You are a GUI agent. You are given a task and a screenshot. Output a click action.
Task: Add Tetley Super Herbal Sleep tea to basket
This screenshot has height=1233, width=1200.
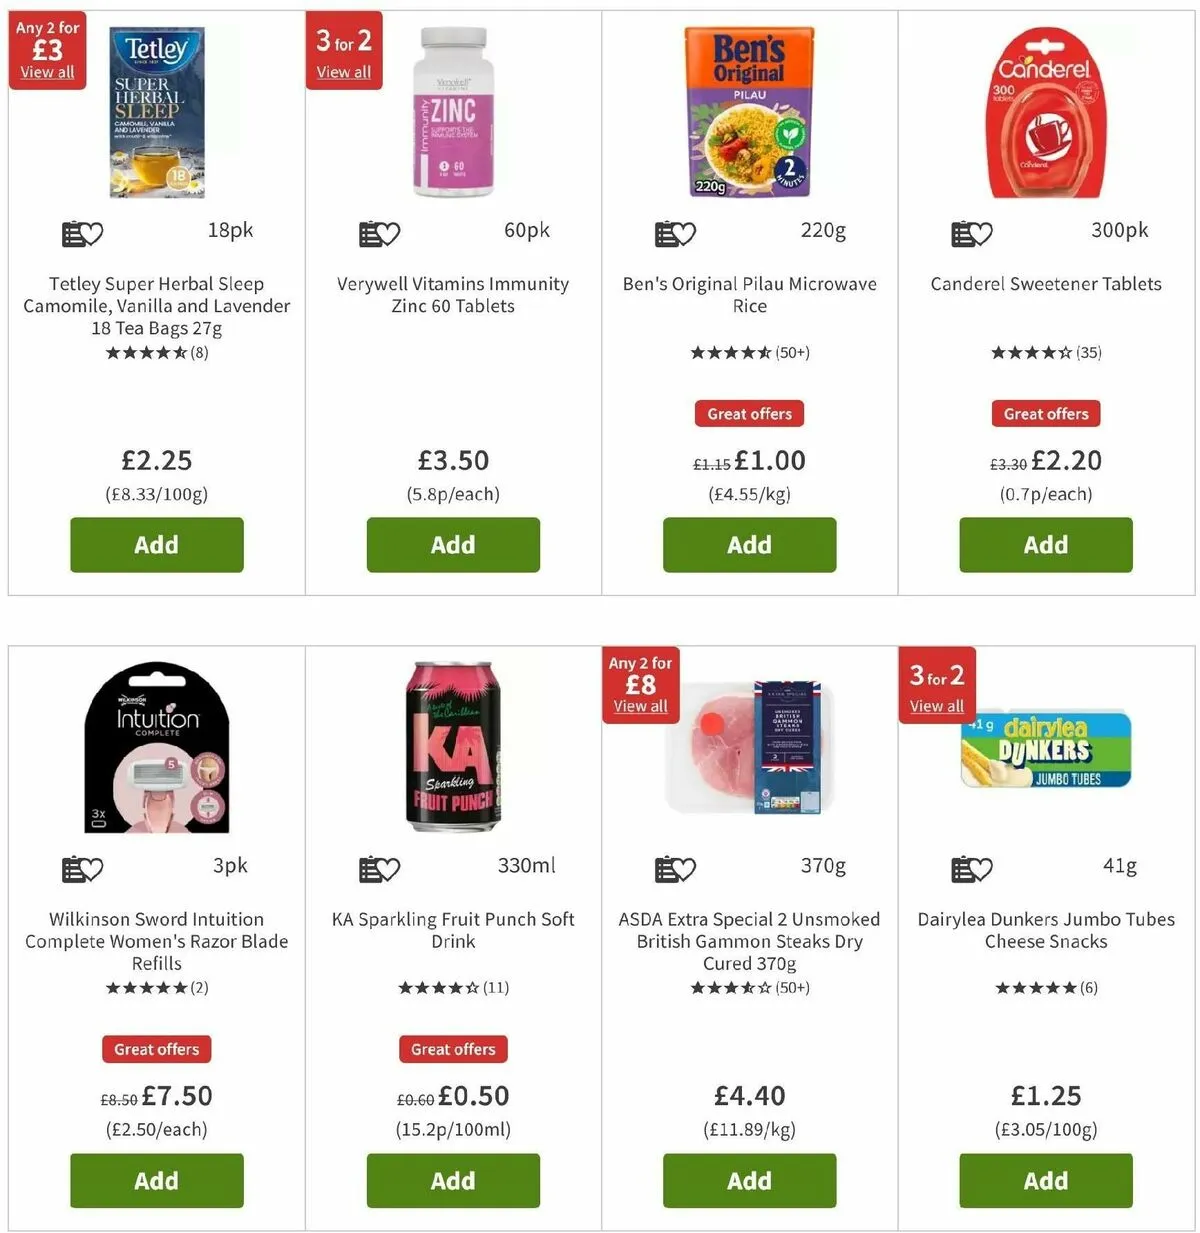157,545
